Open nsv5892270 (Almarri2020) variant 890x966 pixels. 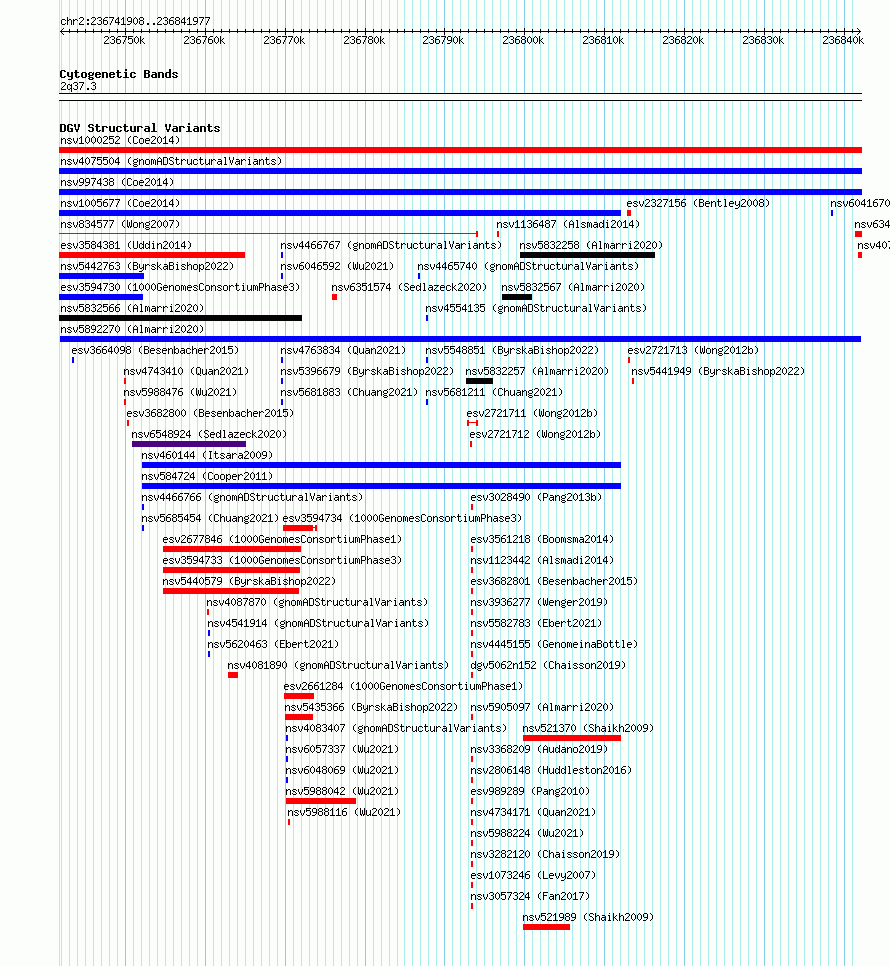pos(132,329)
